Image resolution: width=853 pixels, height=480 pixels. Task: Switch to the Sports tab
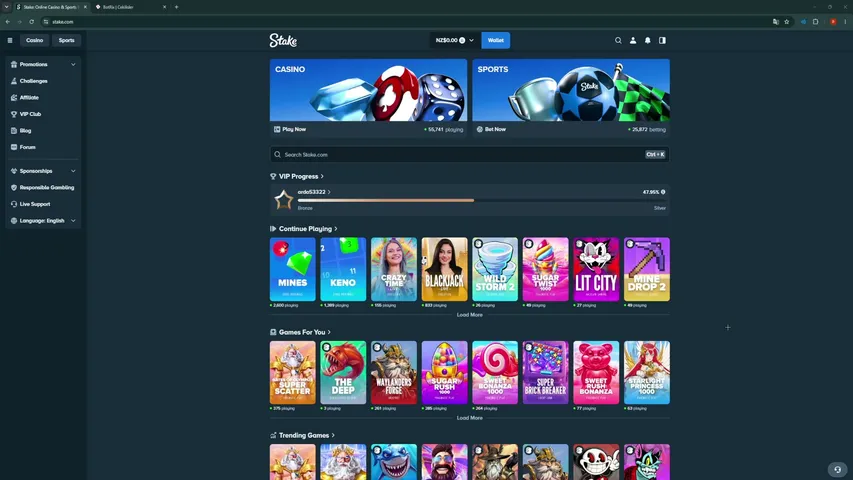(x=66, y=40)
